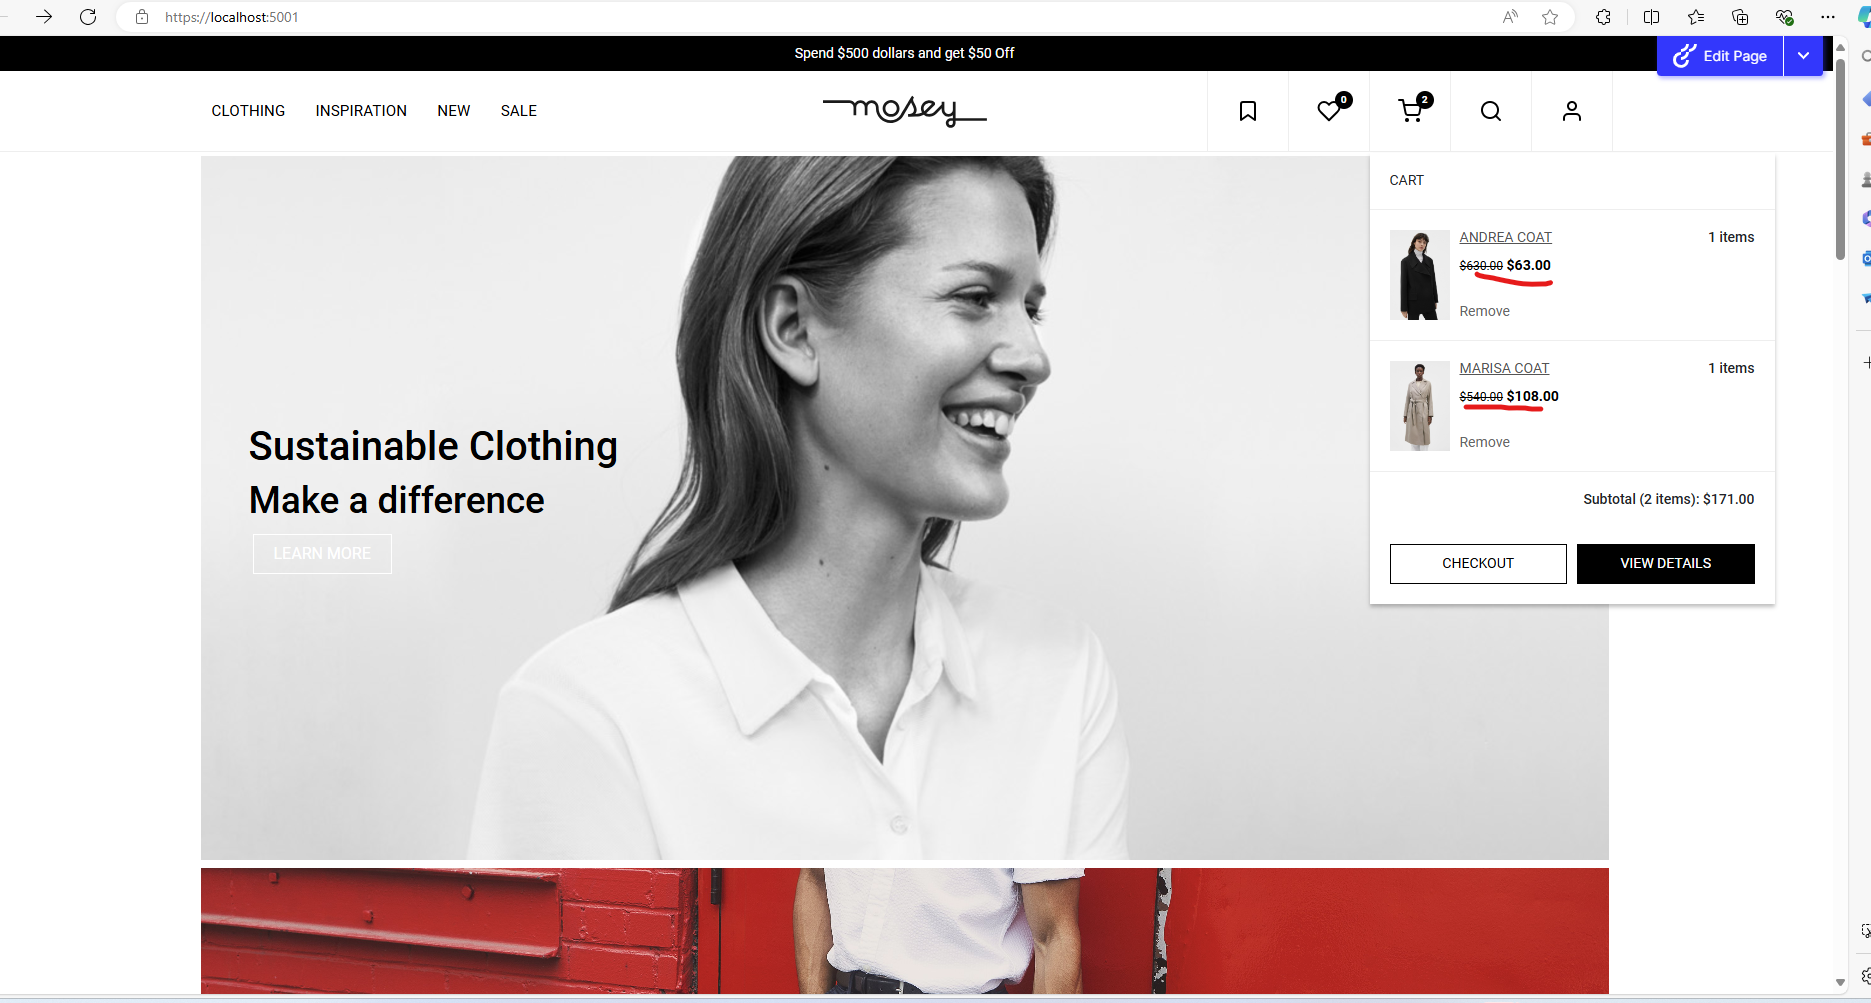Open browser settings and more menu
The width and height of the screenshot is (1871, 1003).
(x=1828, y=17)
